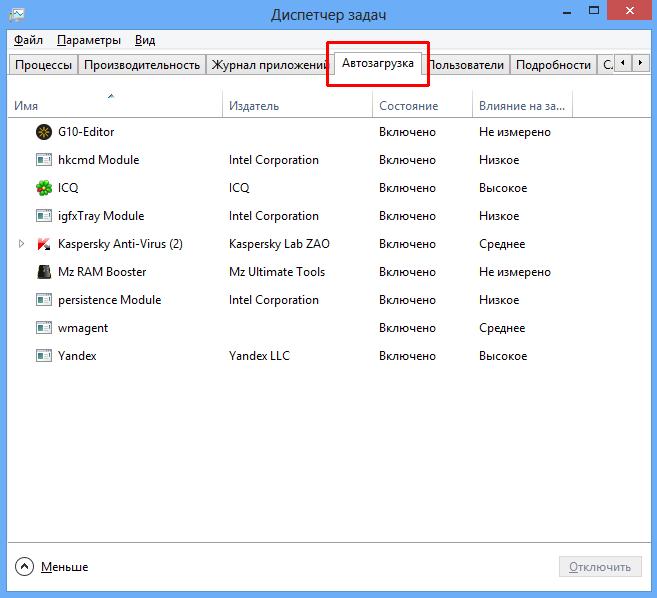657x598 pixels.
Task: Click the hkcmd Module icon
Action: coord(44,160)
